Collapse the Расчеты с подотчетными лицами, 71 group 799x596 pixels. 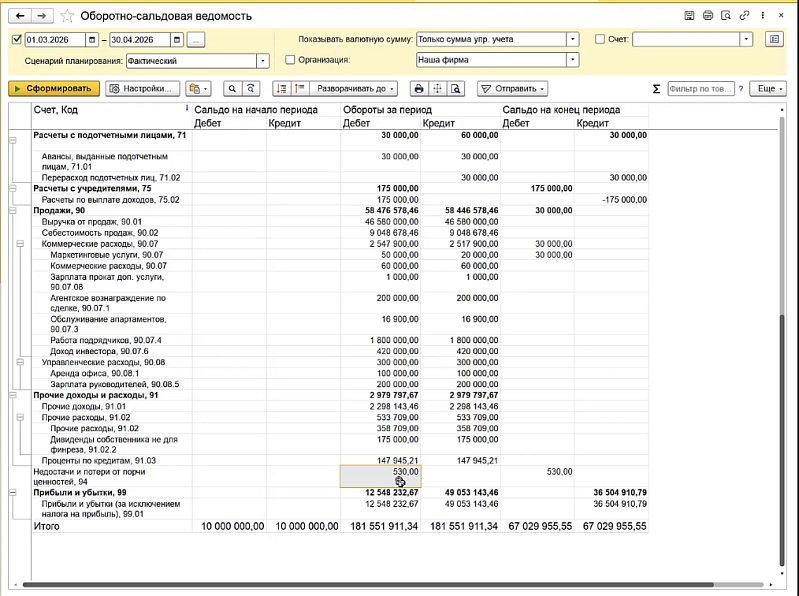[13, 140]
